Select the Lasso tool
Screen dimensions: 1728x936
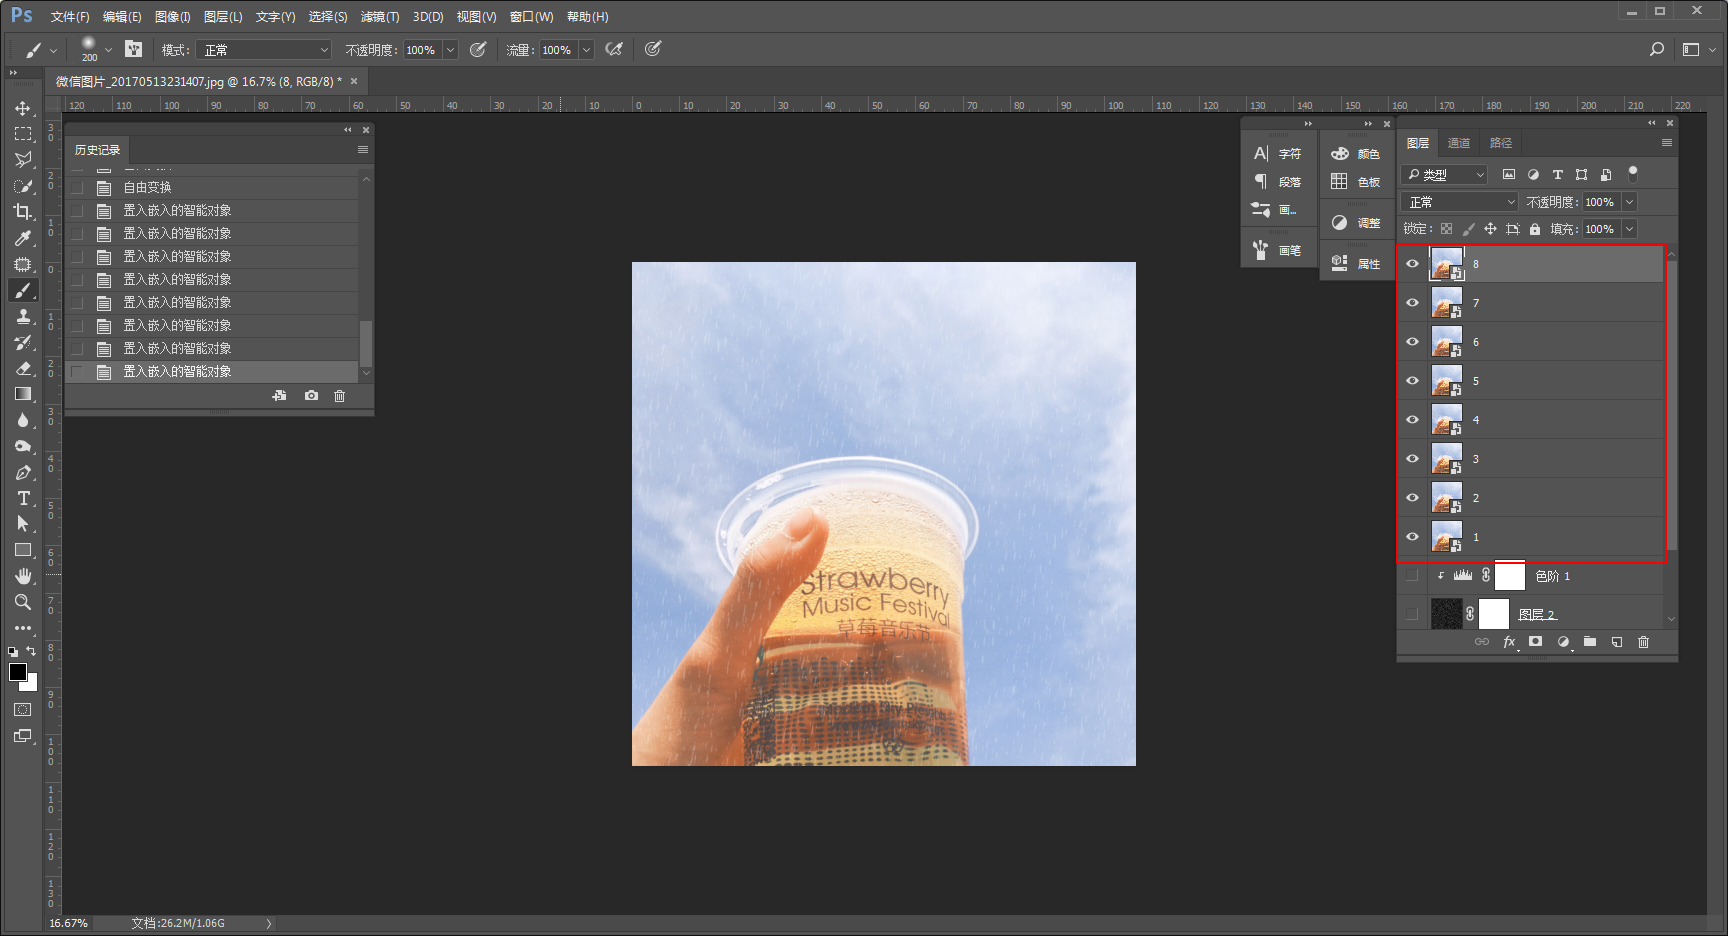pos(23,160)
